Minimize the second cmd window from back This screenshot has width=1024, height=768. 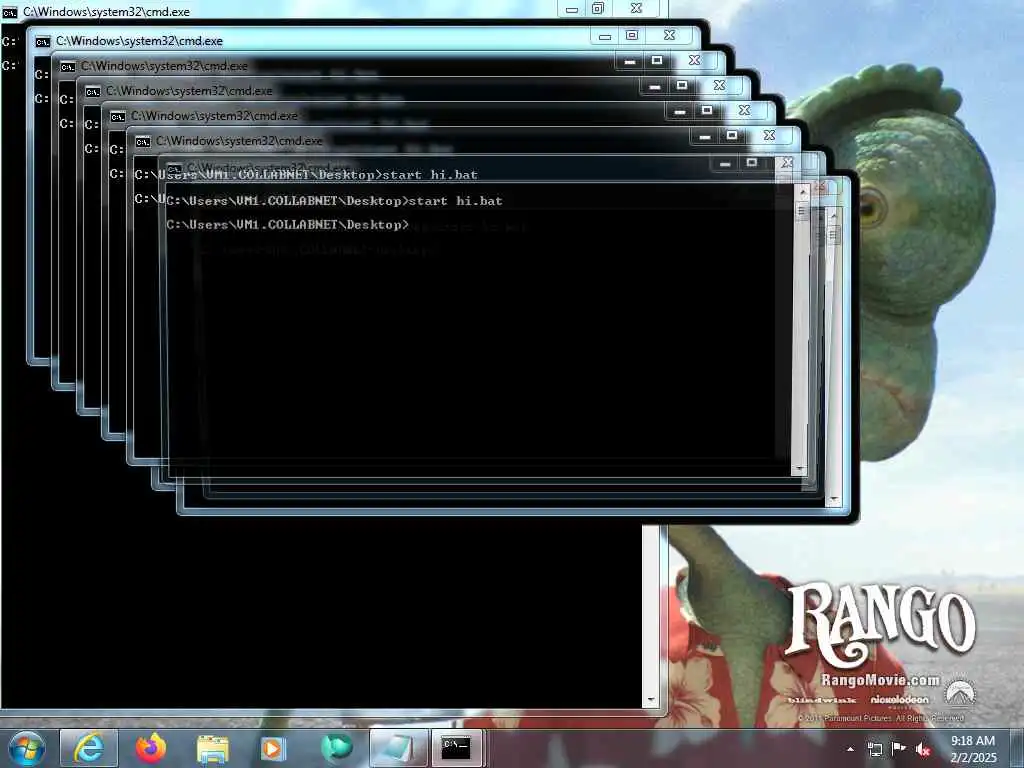point(605,36)
